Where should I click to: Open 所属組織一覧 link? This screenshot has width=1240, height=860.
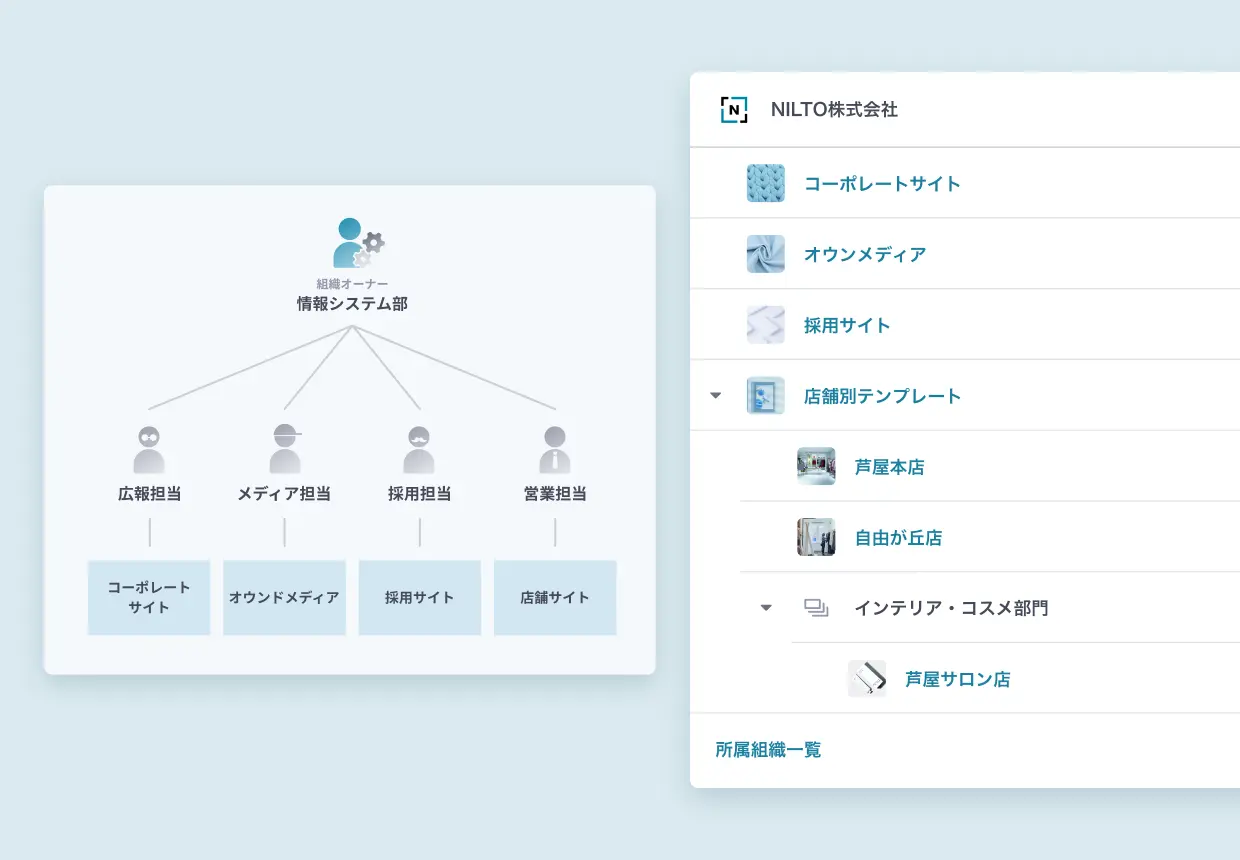point(768,750)
